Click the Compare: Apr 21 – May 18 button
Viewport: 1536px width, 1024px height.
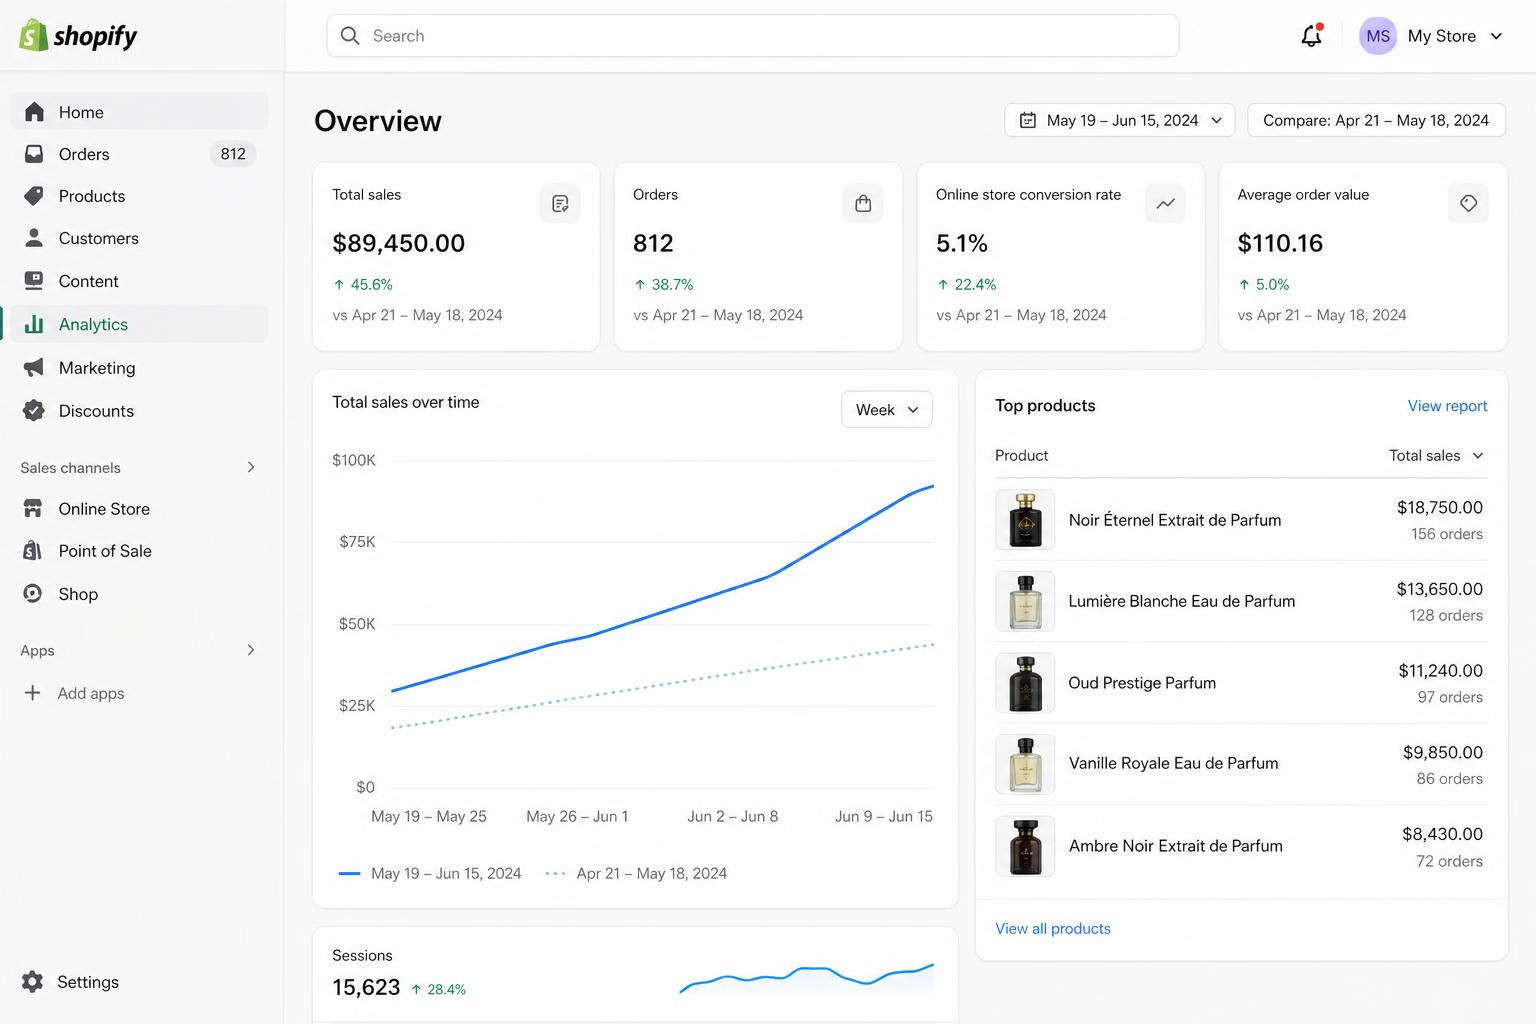(1376, 120)
